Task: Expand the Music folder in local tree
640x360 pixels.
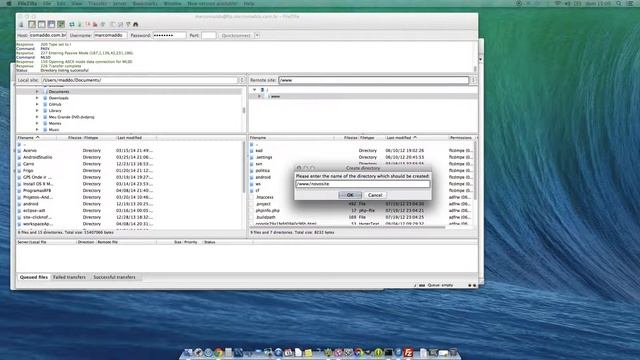Action: coord(37,129)
